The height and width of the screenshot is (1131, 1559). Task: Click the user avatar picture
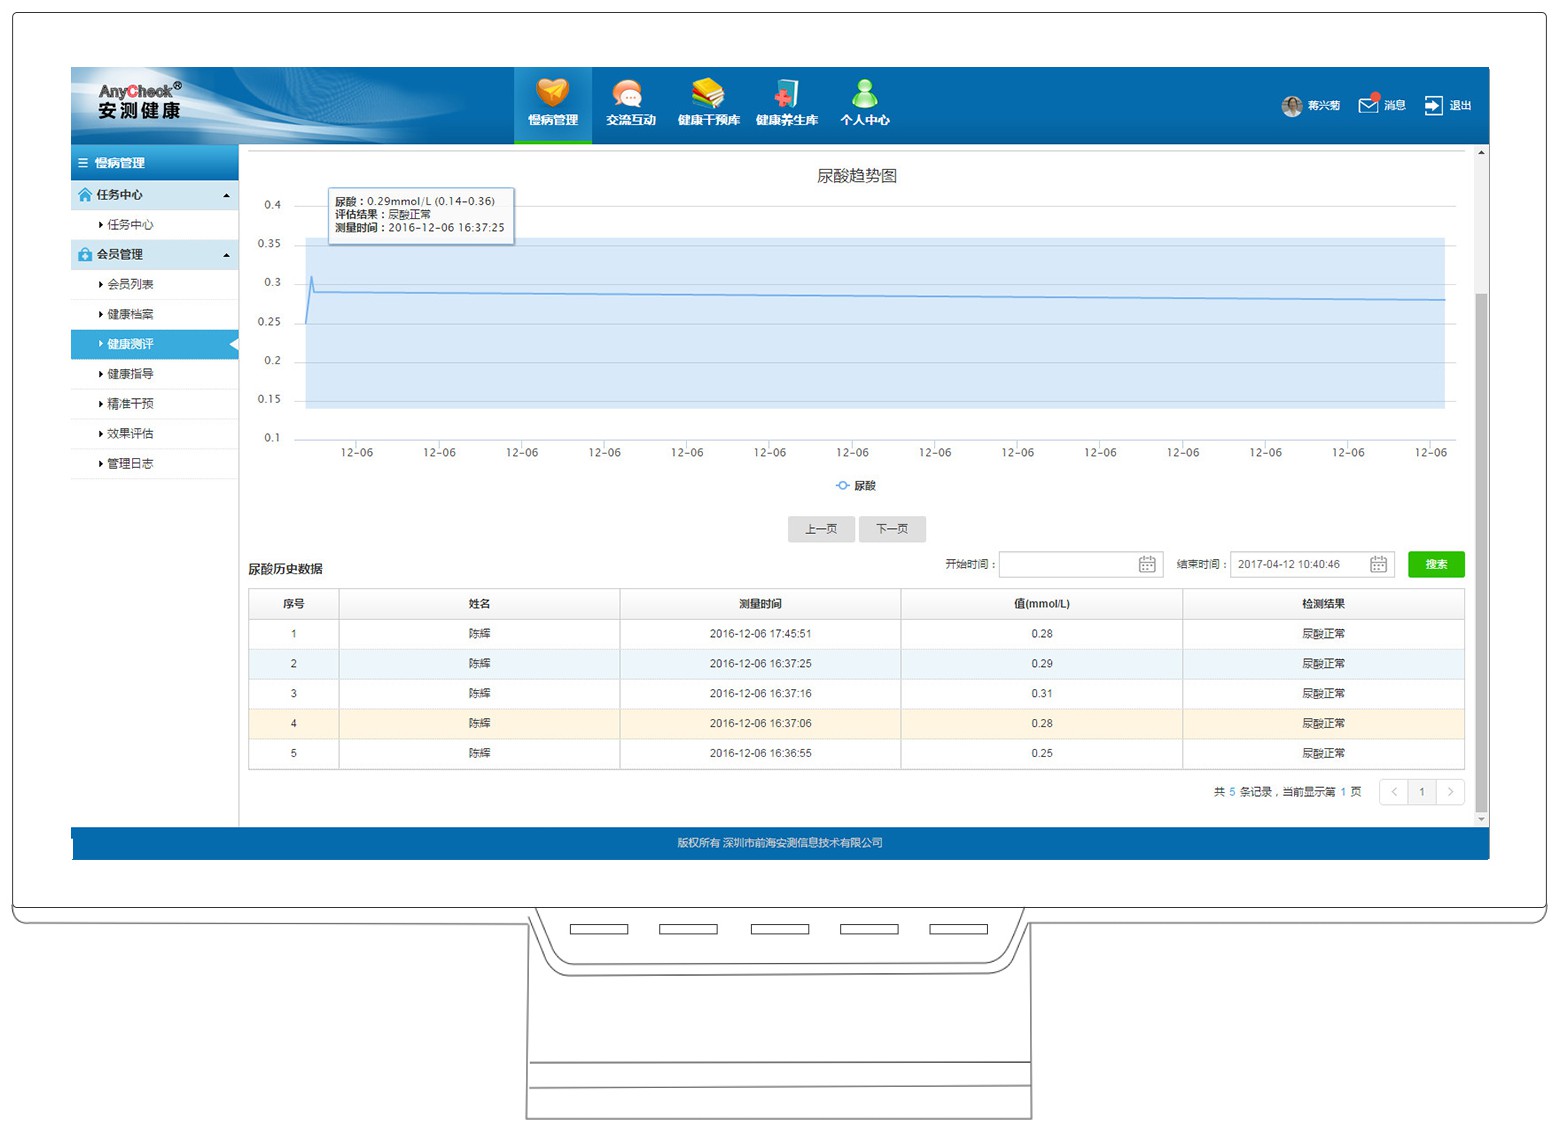(x=1291, y=105)
